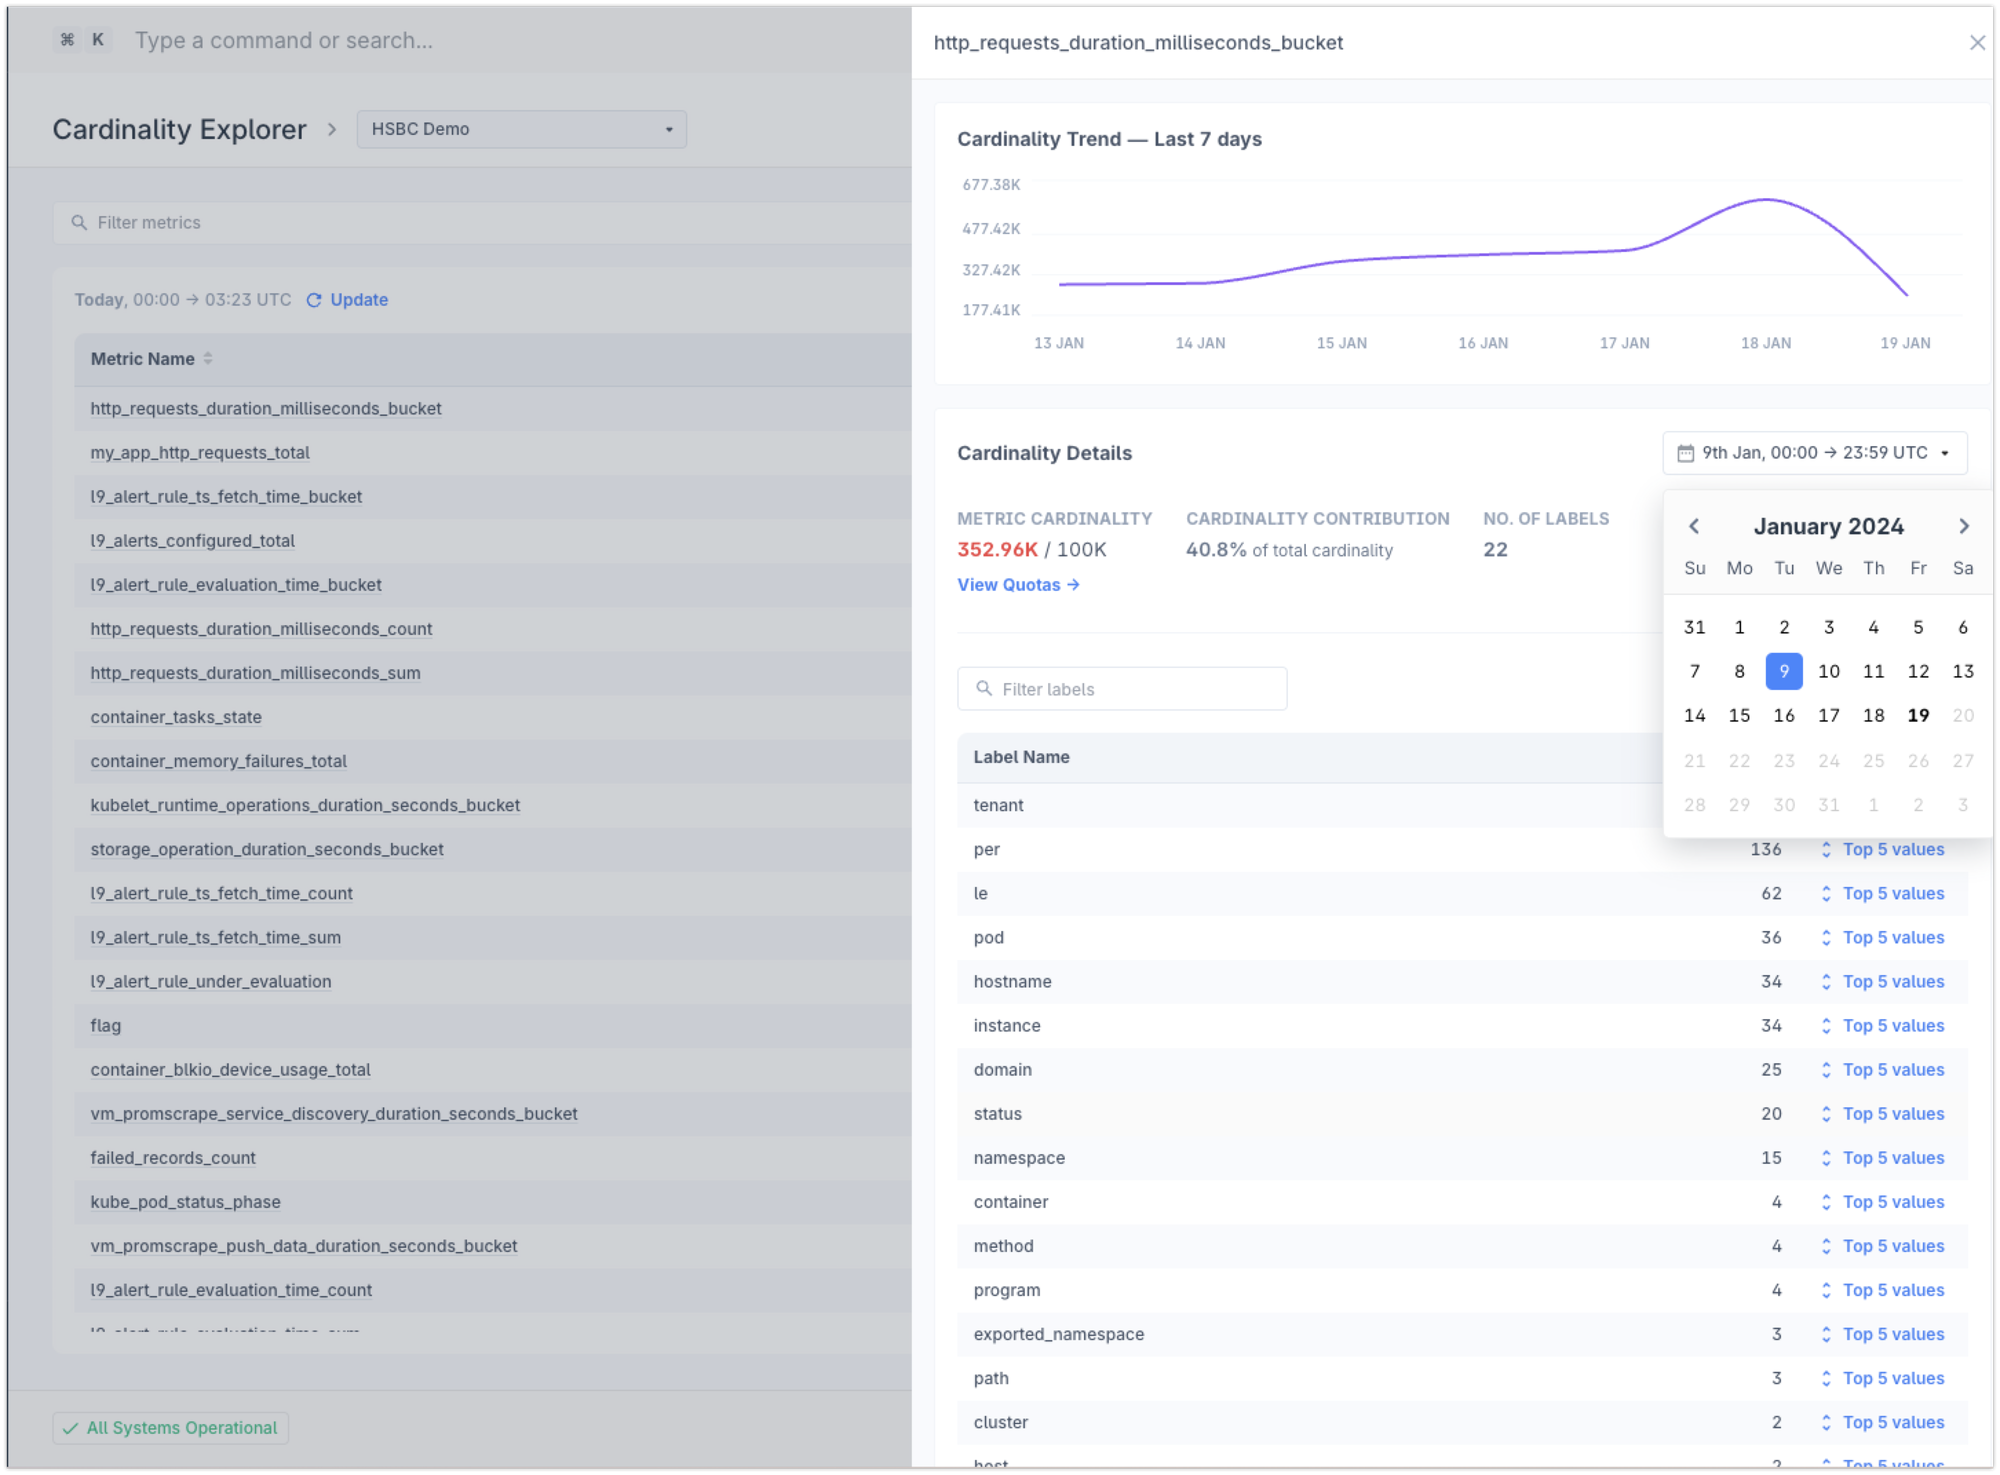Select January 15 in the calendar

[1739, 715]
